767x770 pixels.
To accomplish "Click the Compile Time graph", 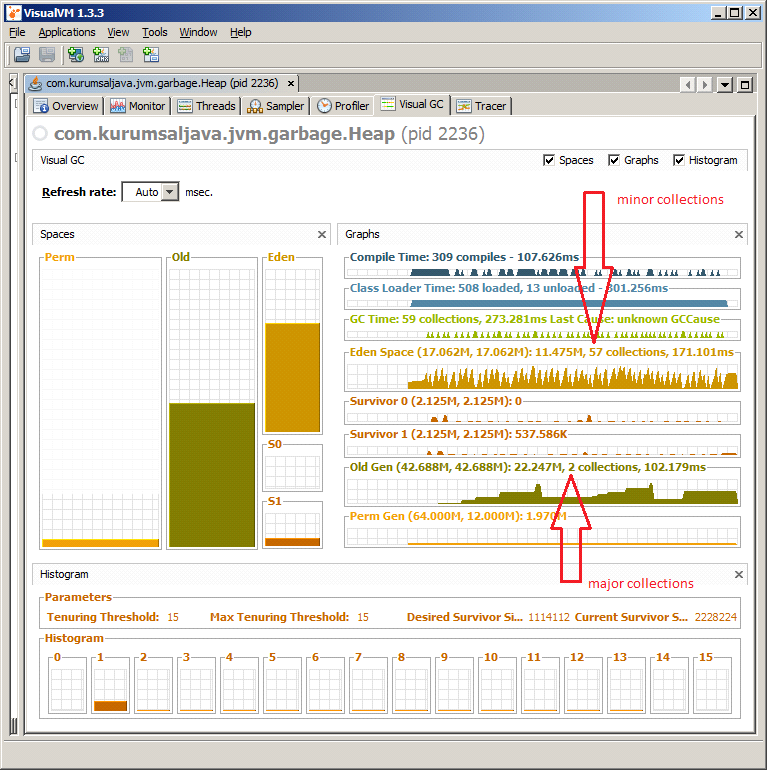I will pyautogui.click(x=542, y=272).
